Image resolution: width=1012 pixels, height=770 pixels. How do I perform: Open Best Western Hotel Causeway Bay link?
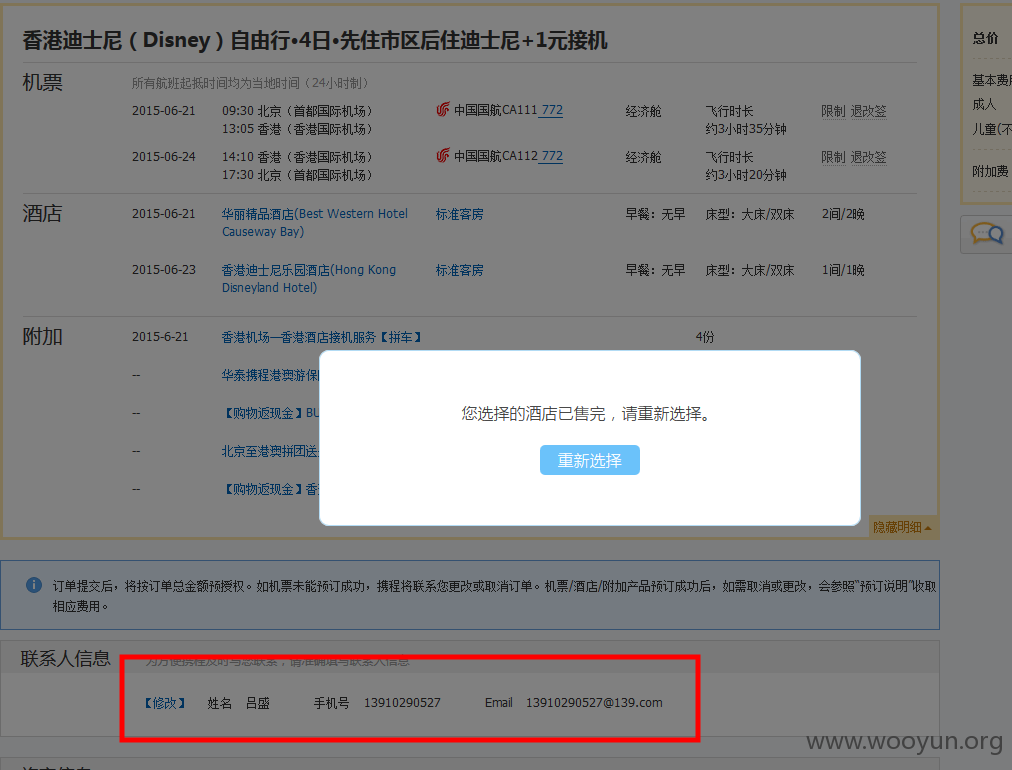tap(315, 223)
